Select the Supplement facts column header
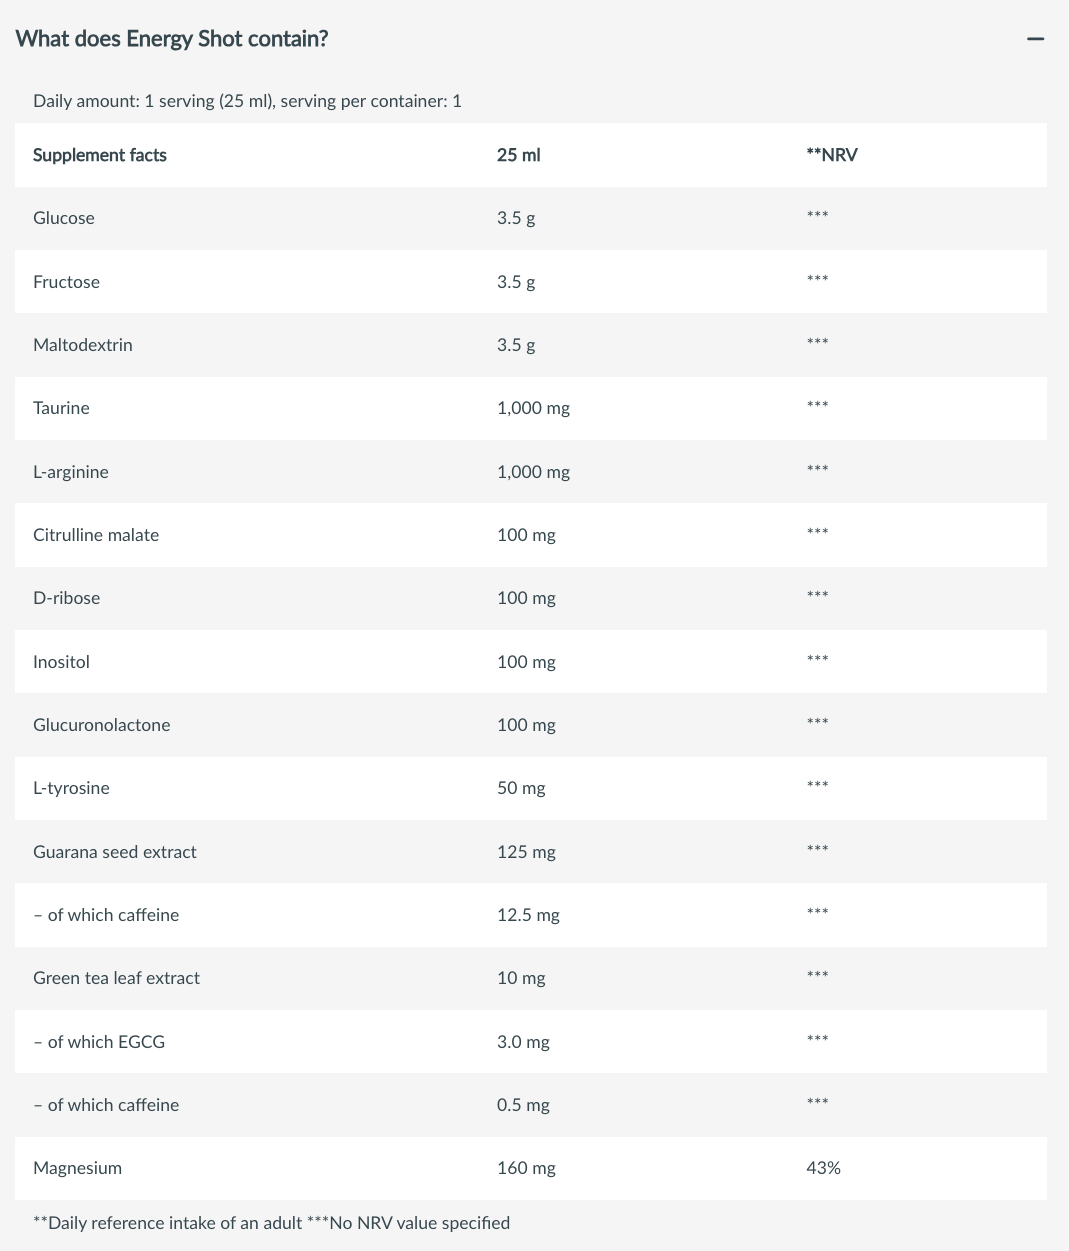The image size is (1069, 1251). coord(100,155)
